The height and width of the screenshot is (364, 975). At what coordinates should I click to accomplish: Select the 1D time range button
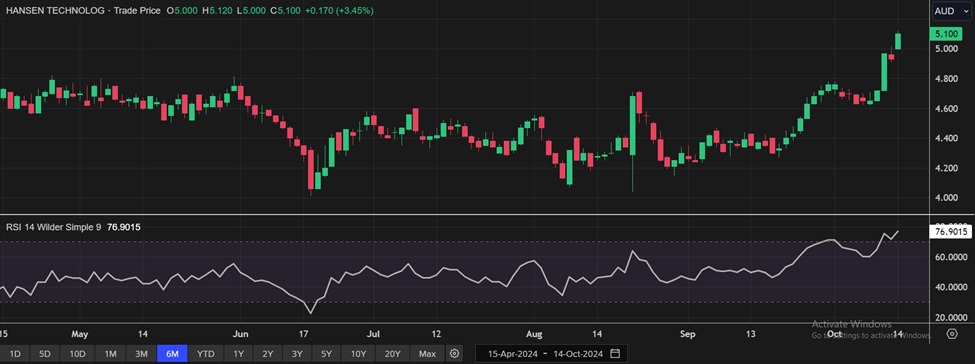click(x=16, y=354)
